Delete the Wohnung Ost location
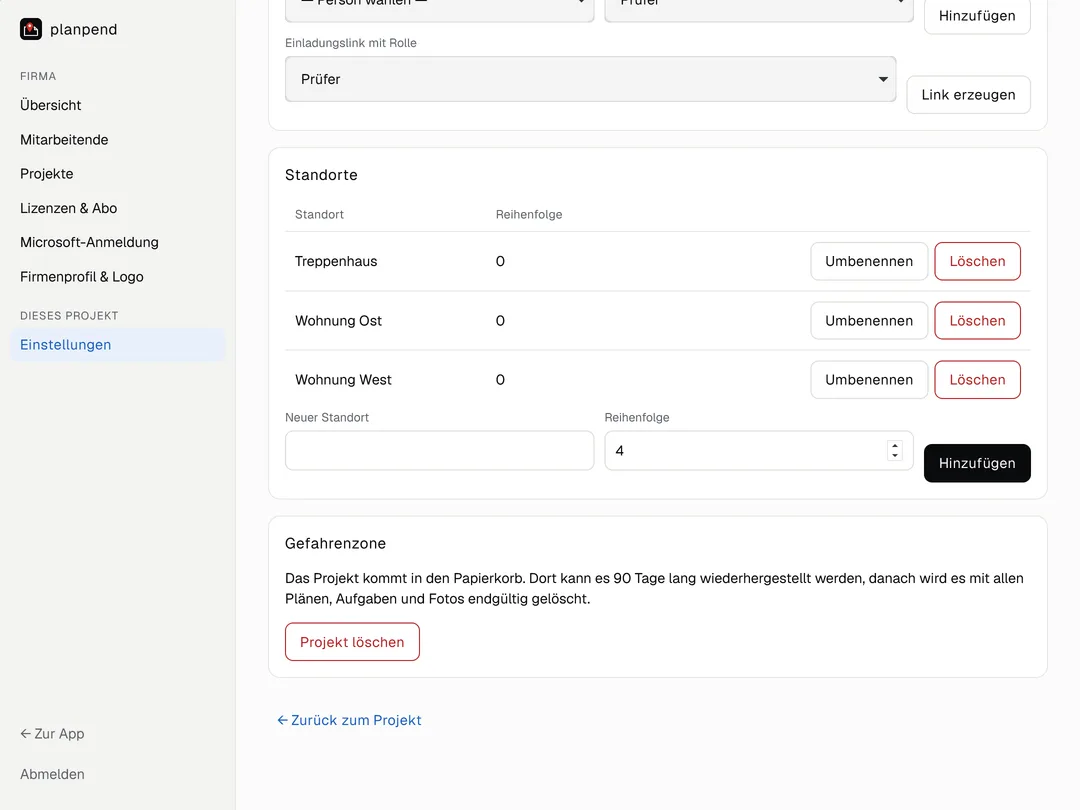Screen dimensions: 1080x810 click(x=977, y=320)
